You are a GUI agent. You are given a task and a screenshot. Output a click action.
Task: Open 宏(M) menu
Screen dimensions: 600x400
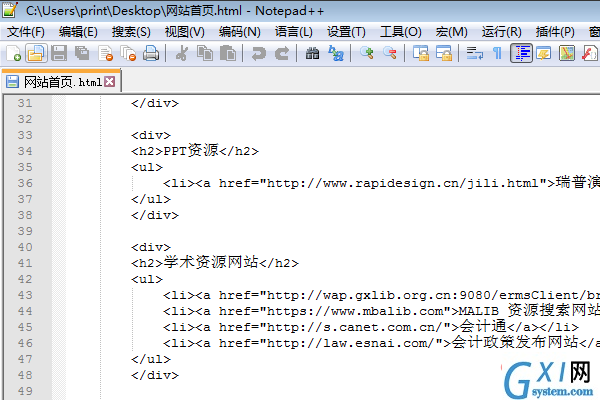pyautogui.click(x=452, y=32)
